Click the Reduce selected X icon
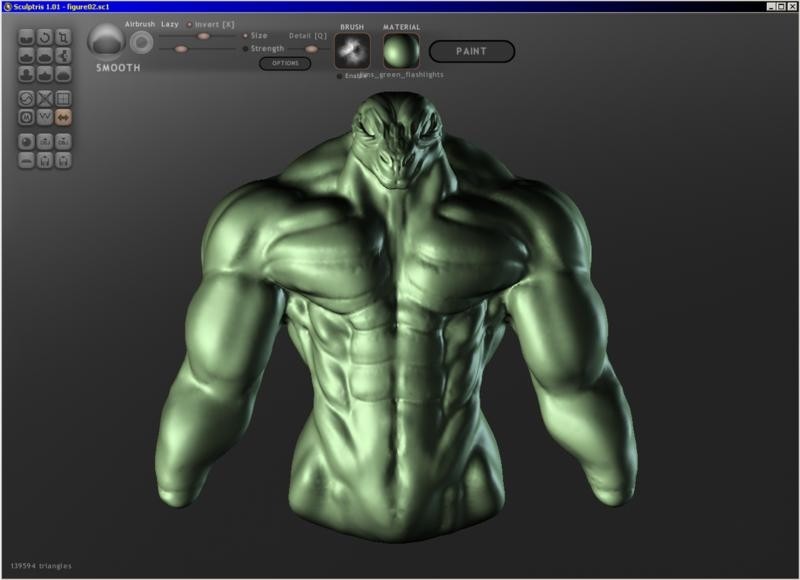Image resolution: width=800 pixels, height=580 pixels. point(45,98)
